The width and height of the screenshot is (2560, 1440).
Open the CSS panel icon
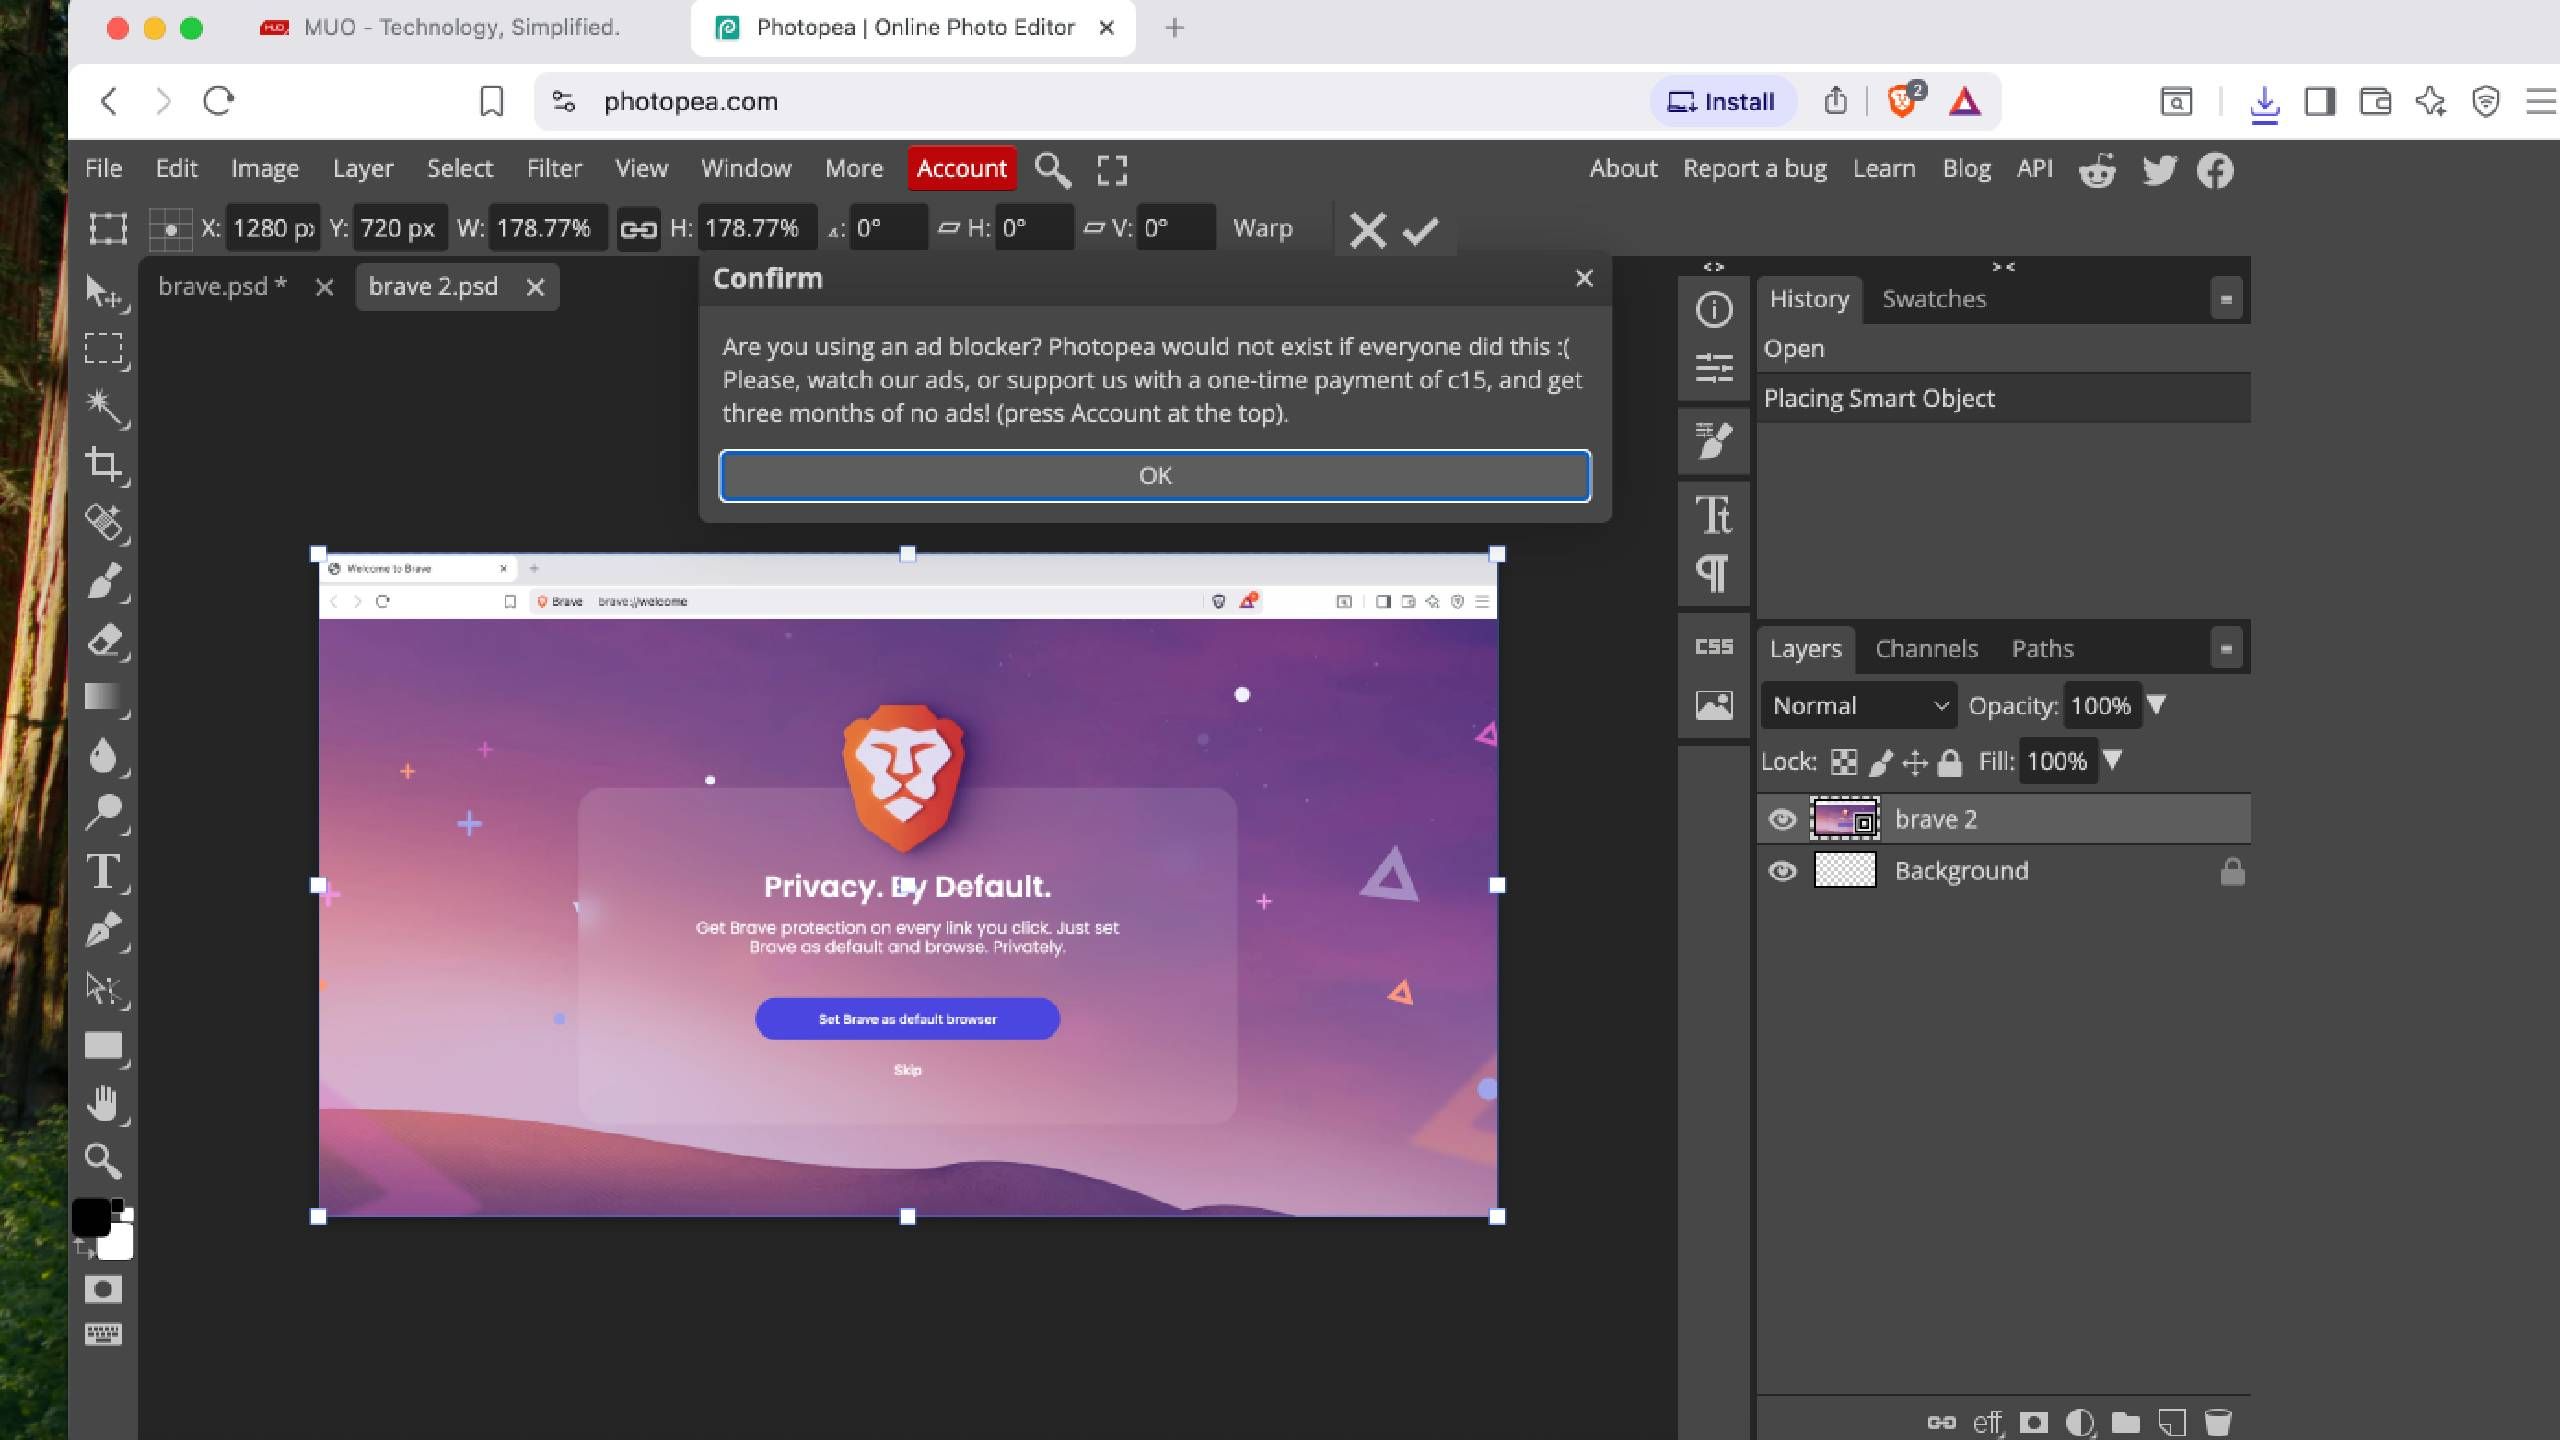point(1713,647)
